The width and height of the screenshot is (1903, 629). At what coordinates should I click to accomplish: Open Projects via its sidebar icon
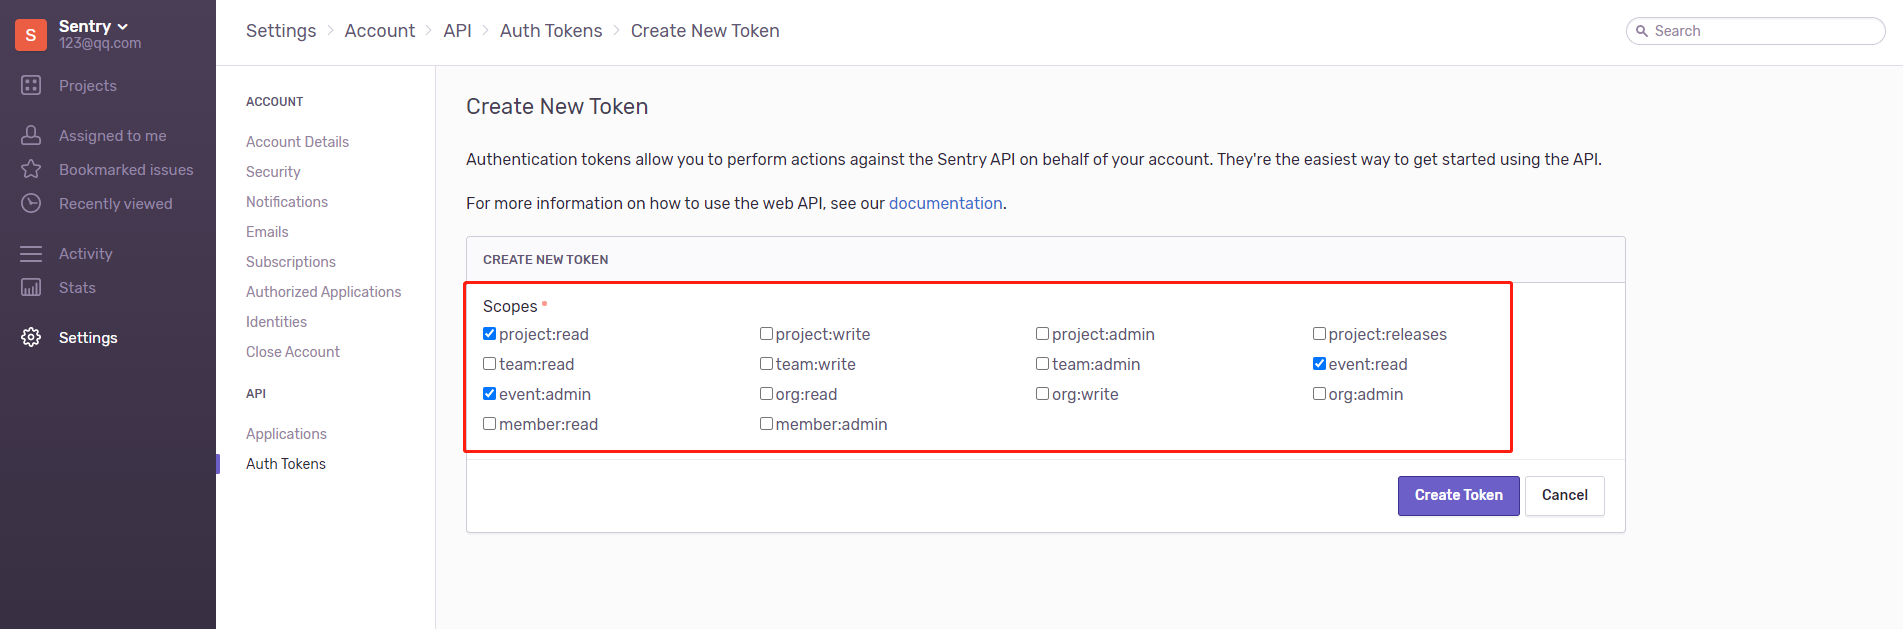[31, 86]
